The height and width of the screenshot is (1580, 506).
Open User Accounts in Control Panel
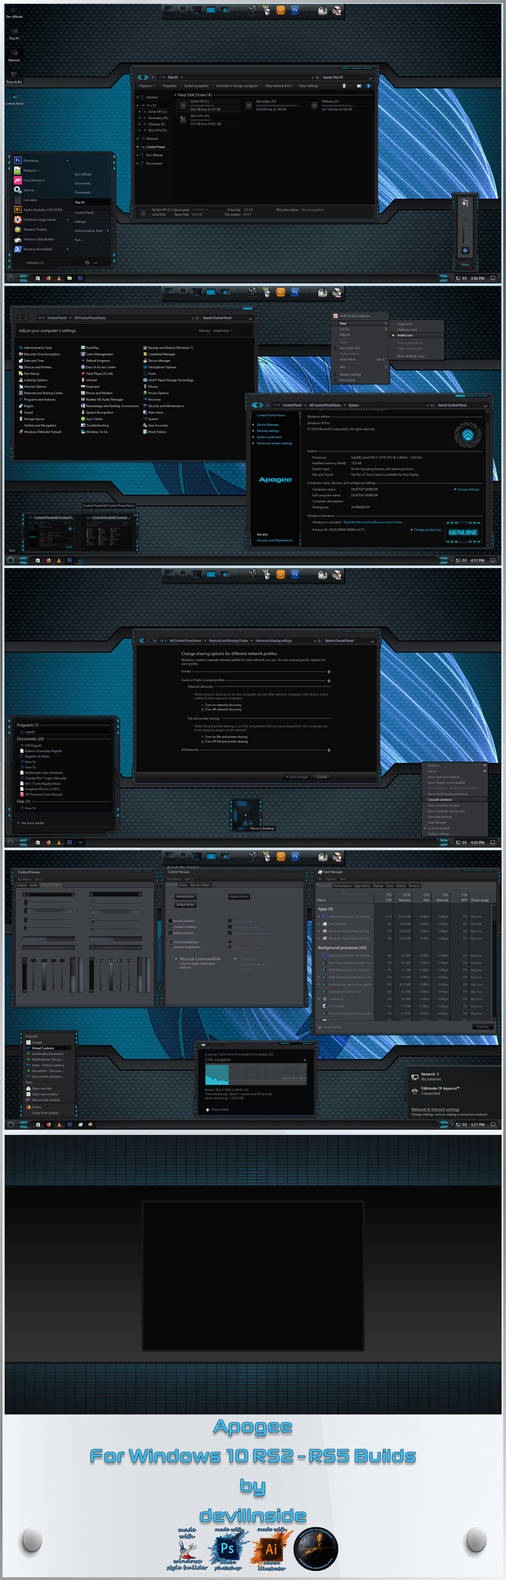(x=156, y=425)
